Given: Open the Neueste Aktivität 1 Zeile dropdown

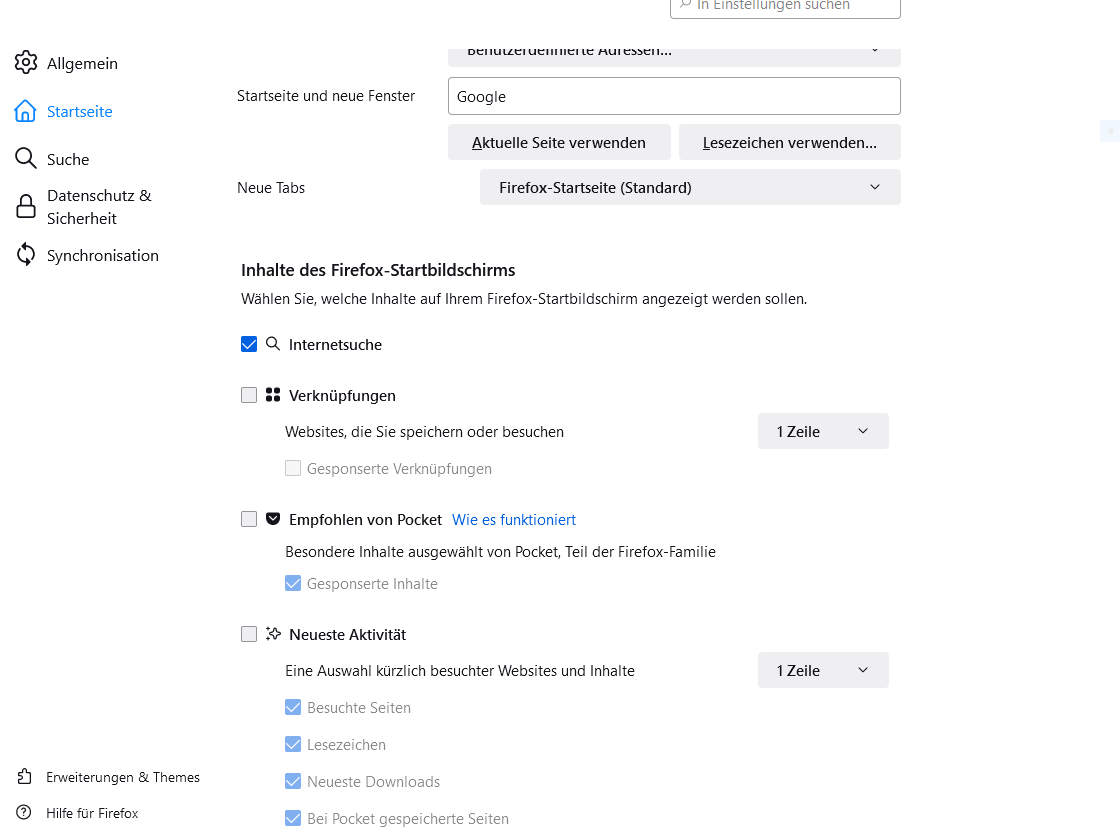Looking at the screenshot, I should (823, 670).
